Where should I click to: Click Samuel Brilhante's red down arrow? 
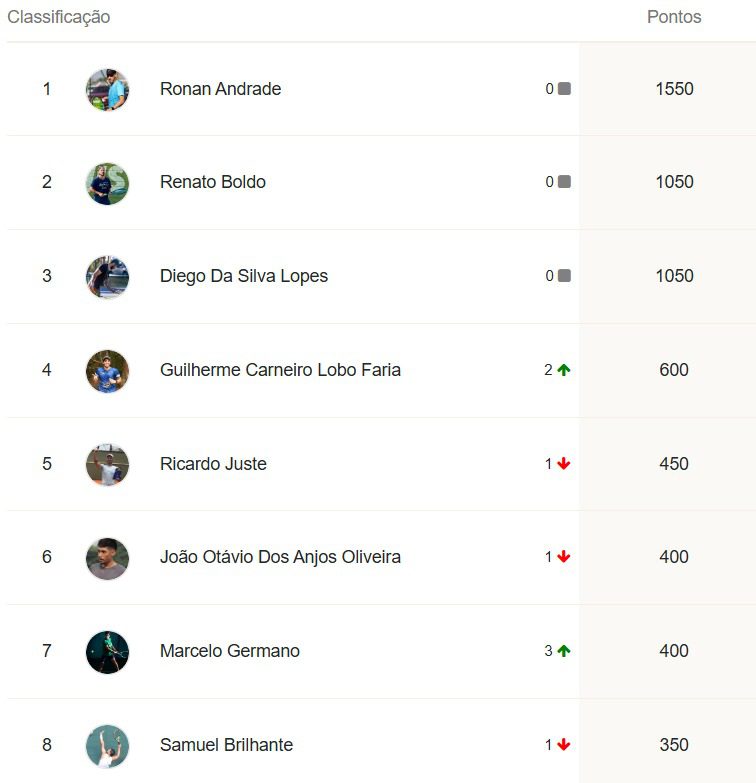(564, 745)
